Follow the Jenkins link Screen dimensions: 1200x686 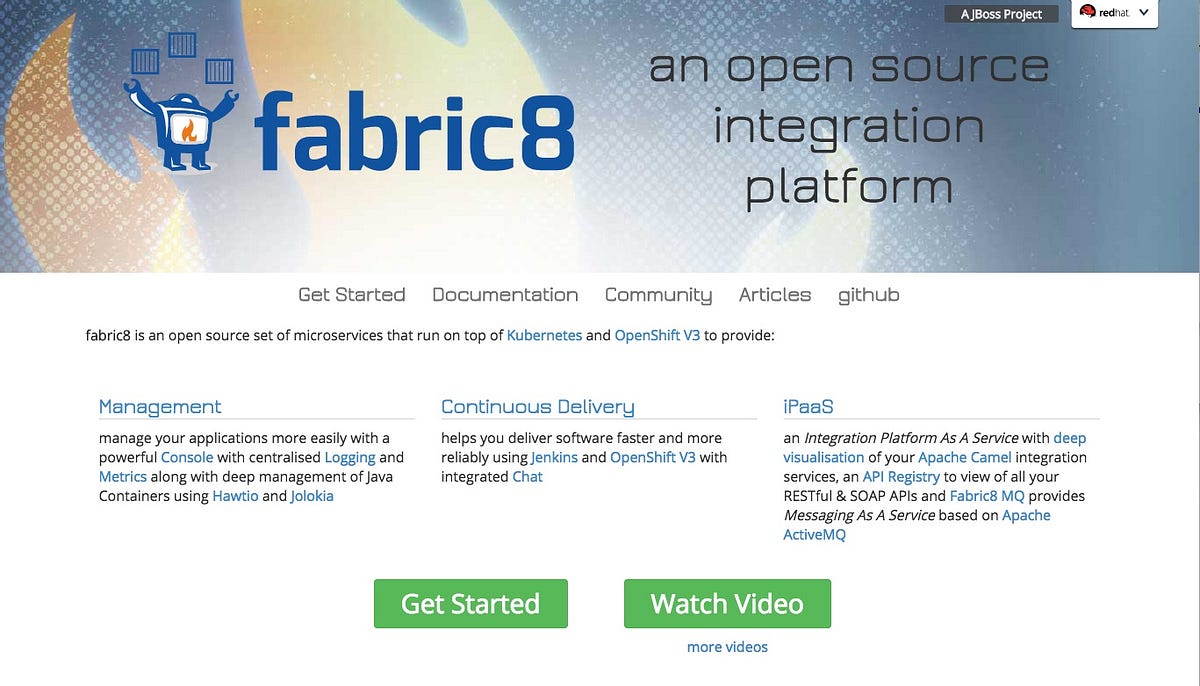(x=554, y=457)
